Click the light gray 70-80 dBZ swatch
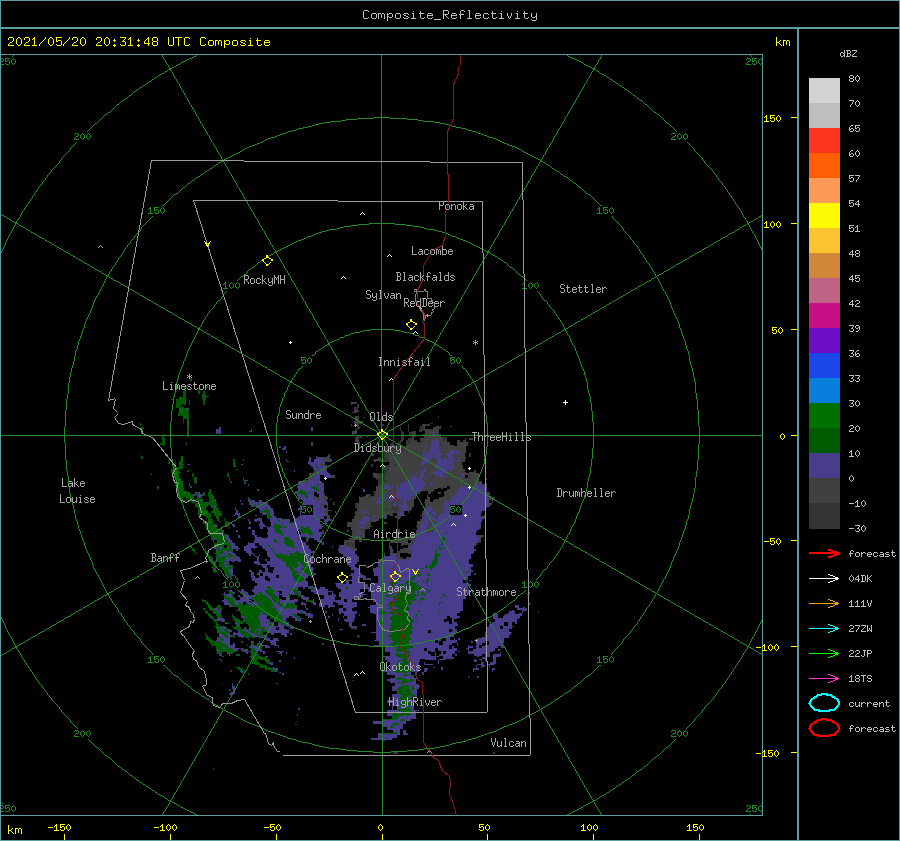Screen dimensions: 900x841 pos(824,90)
